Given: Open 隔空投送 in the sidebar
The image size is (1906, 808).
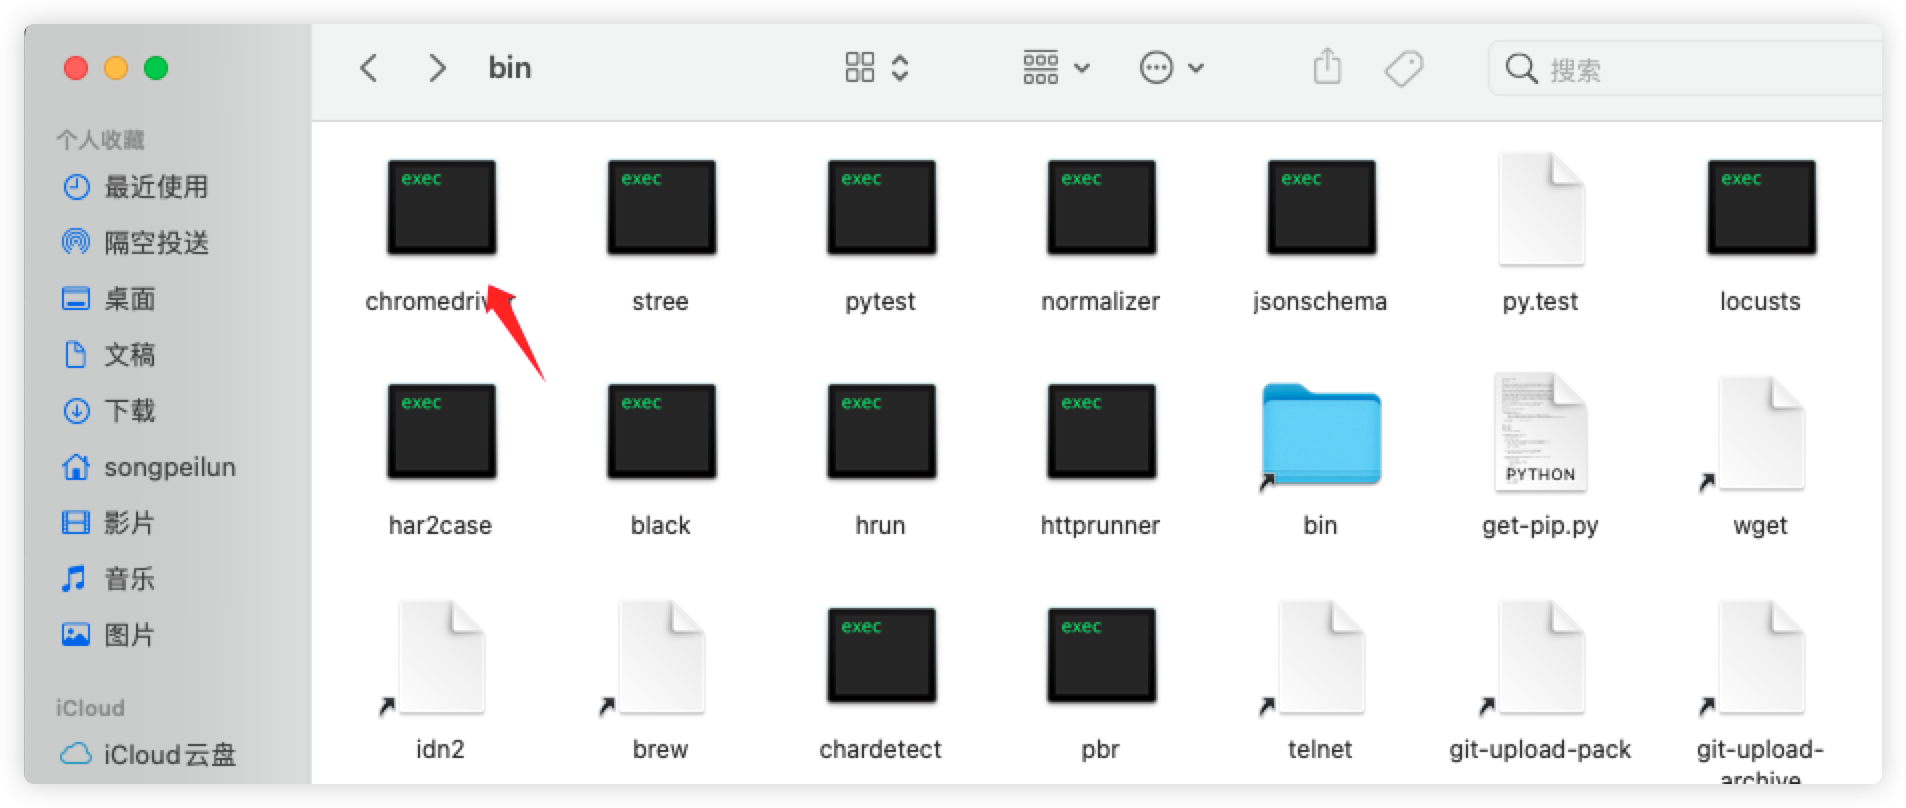Looking at the screenshot, I should pos(135,243).
